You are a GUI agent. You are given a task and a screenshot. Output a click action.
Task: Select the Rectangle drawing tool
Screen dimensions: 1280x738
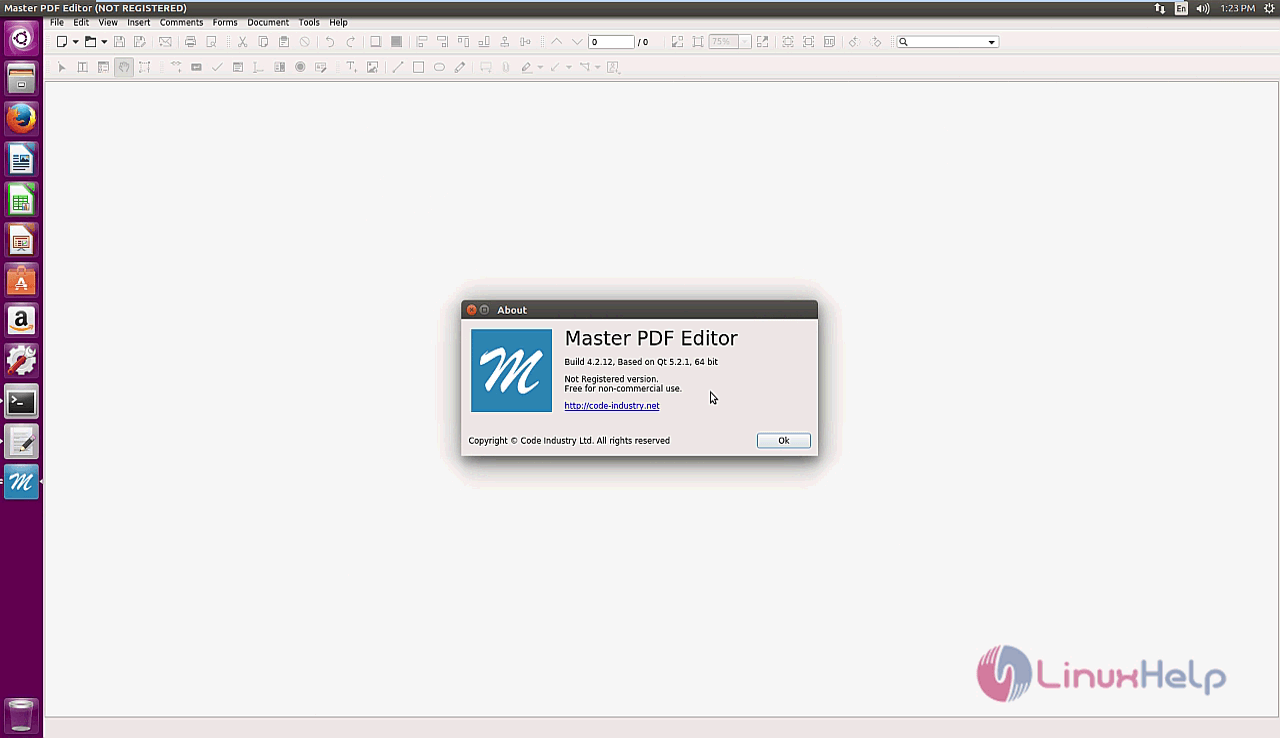tap(418, 67)
